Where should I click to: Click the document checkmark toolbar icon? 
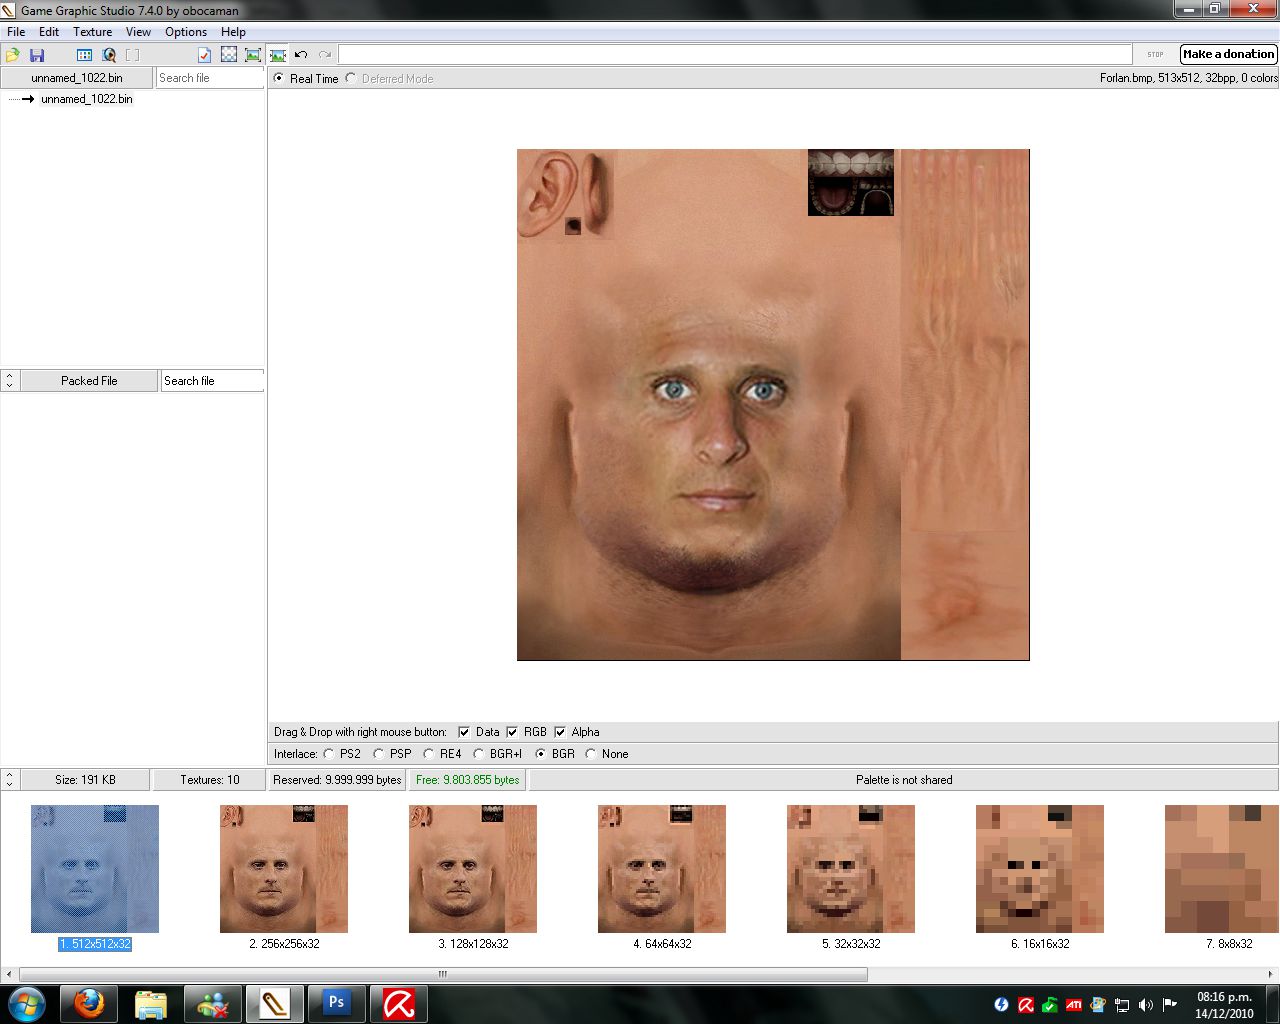204,55
